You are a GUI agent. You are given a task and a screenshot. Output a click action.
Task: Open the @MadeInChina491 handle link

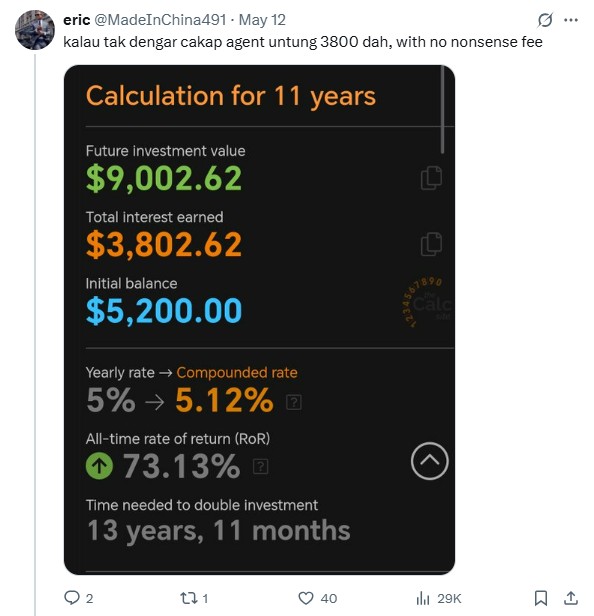click(160, 20)
